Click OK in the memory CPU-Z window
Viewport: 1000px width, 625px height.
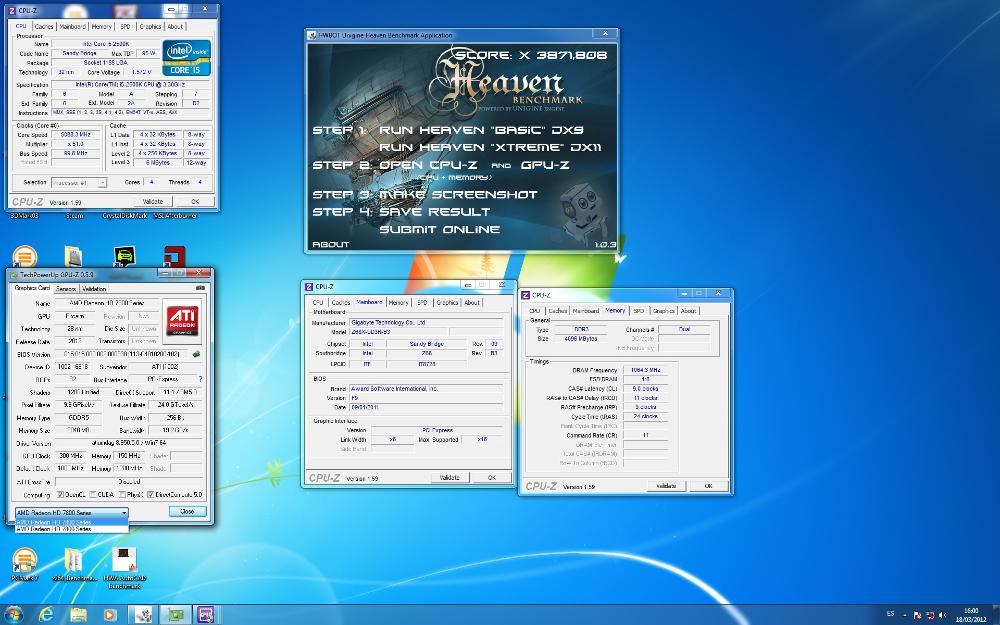click(708, 486)
